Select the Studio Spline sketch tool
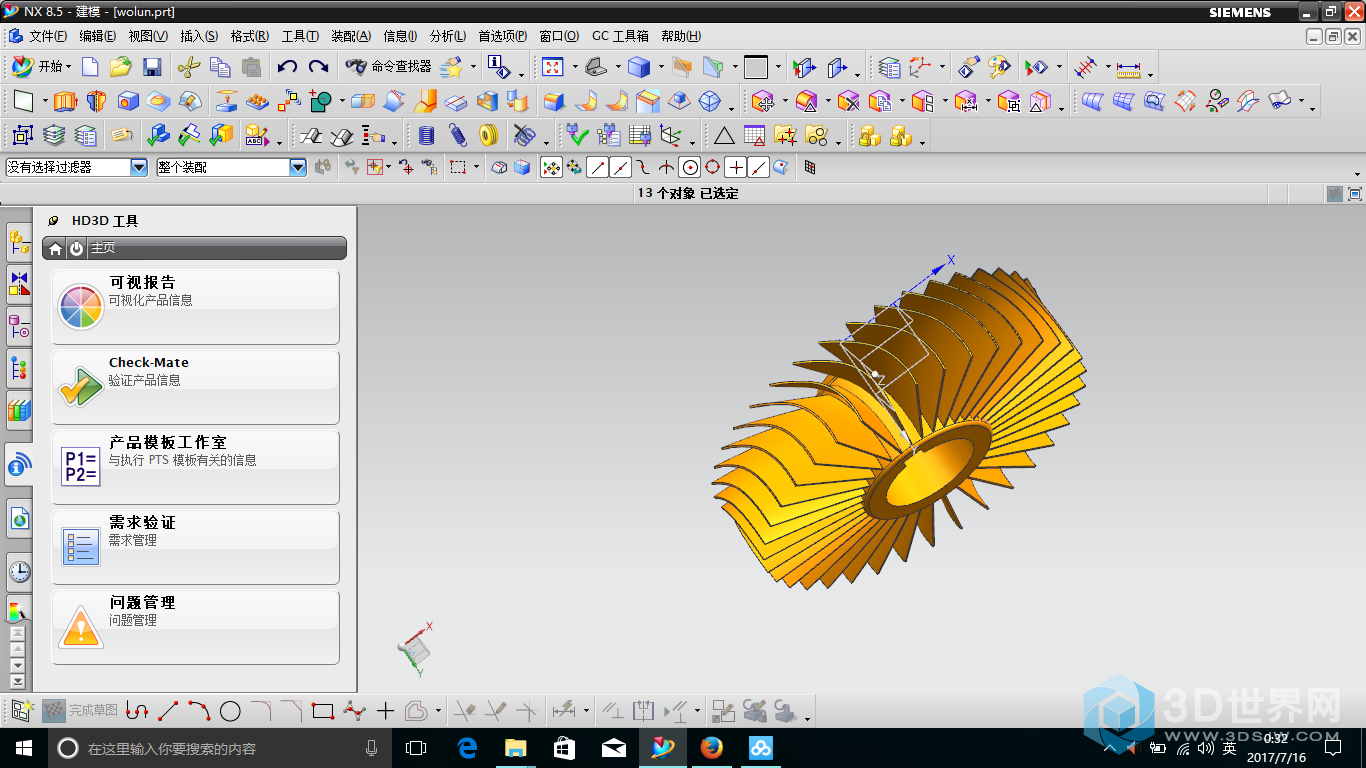 point(354,711)
